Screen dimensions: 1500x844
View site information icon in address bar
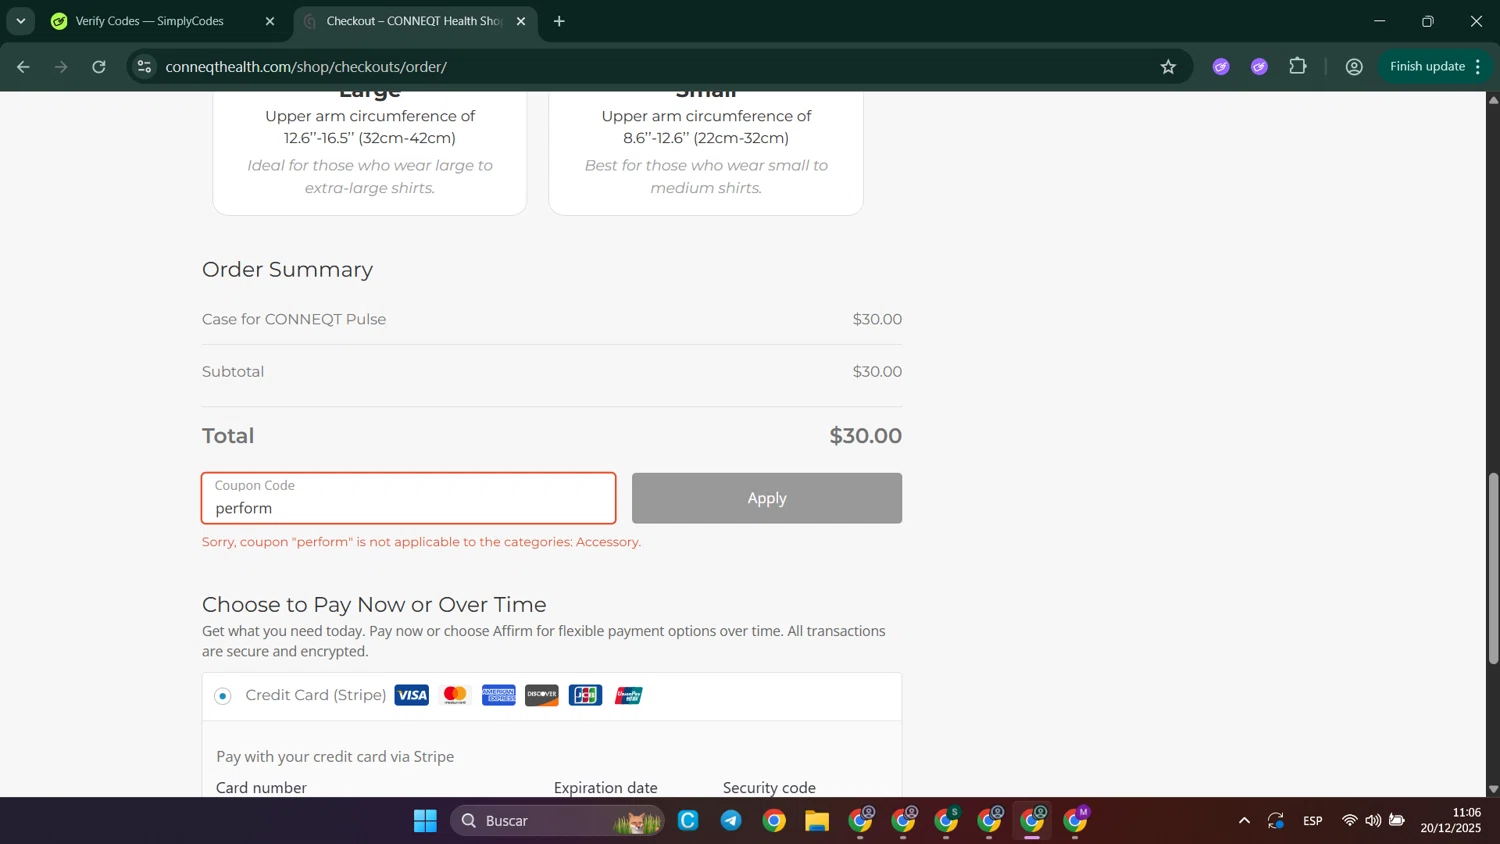145,67
